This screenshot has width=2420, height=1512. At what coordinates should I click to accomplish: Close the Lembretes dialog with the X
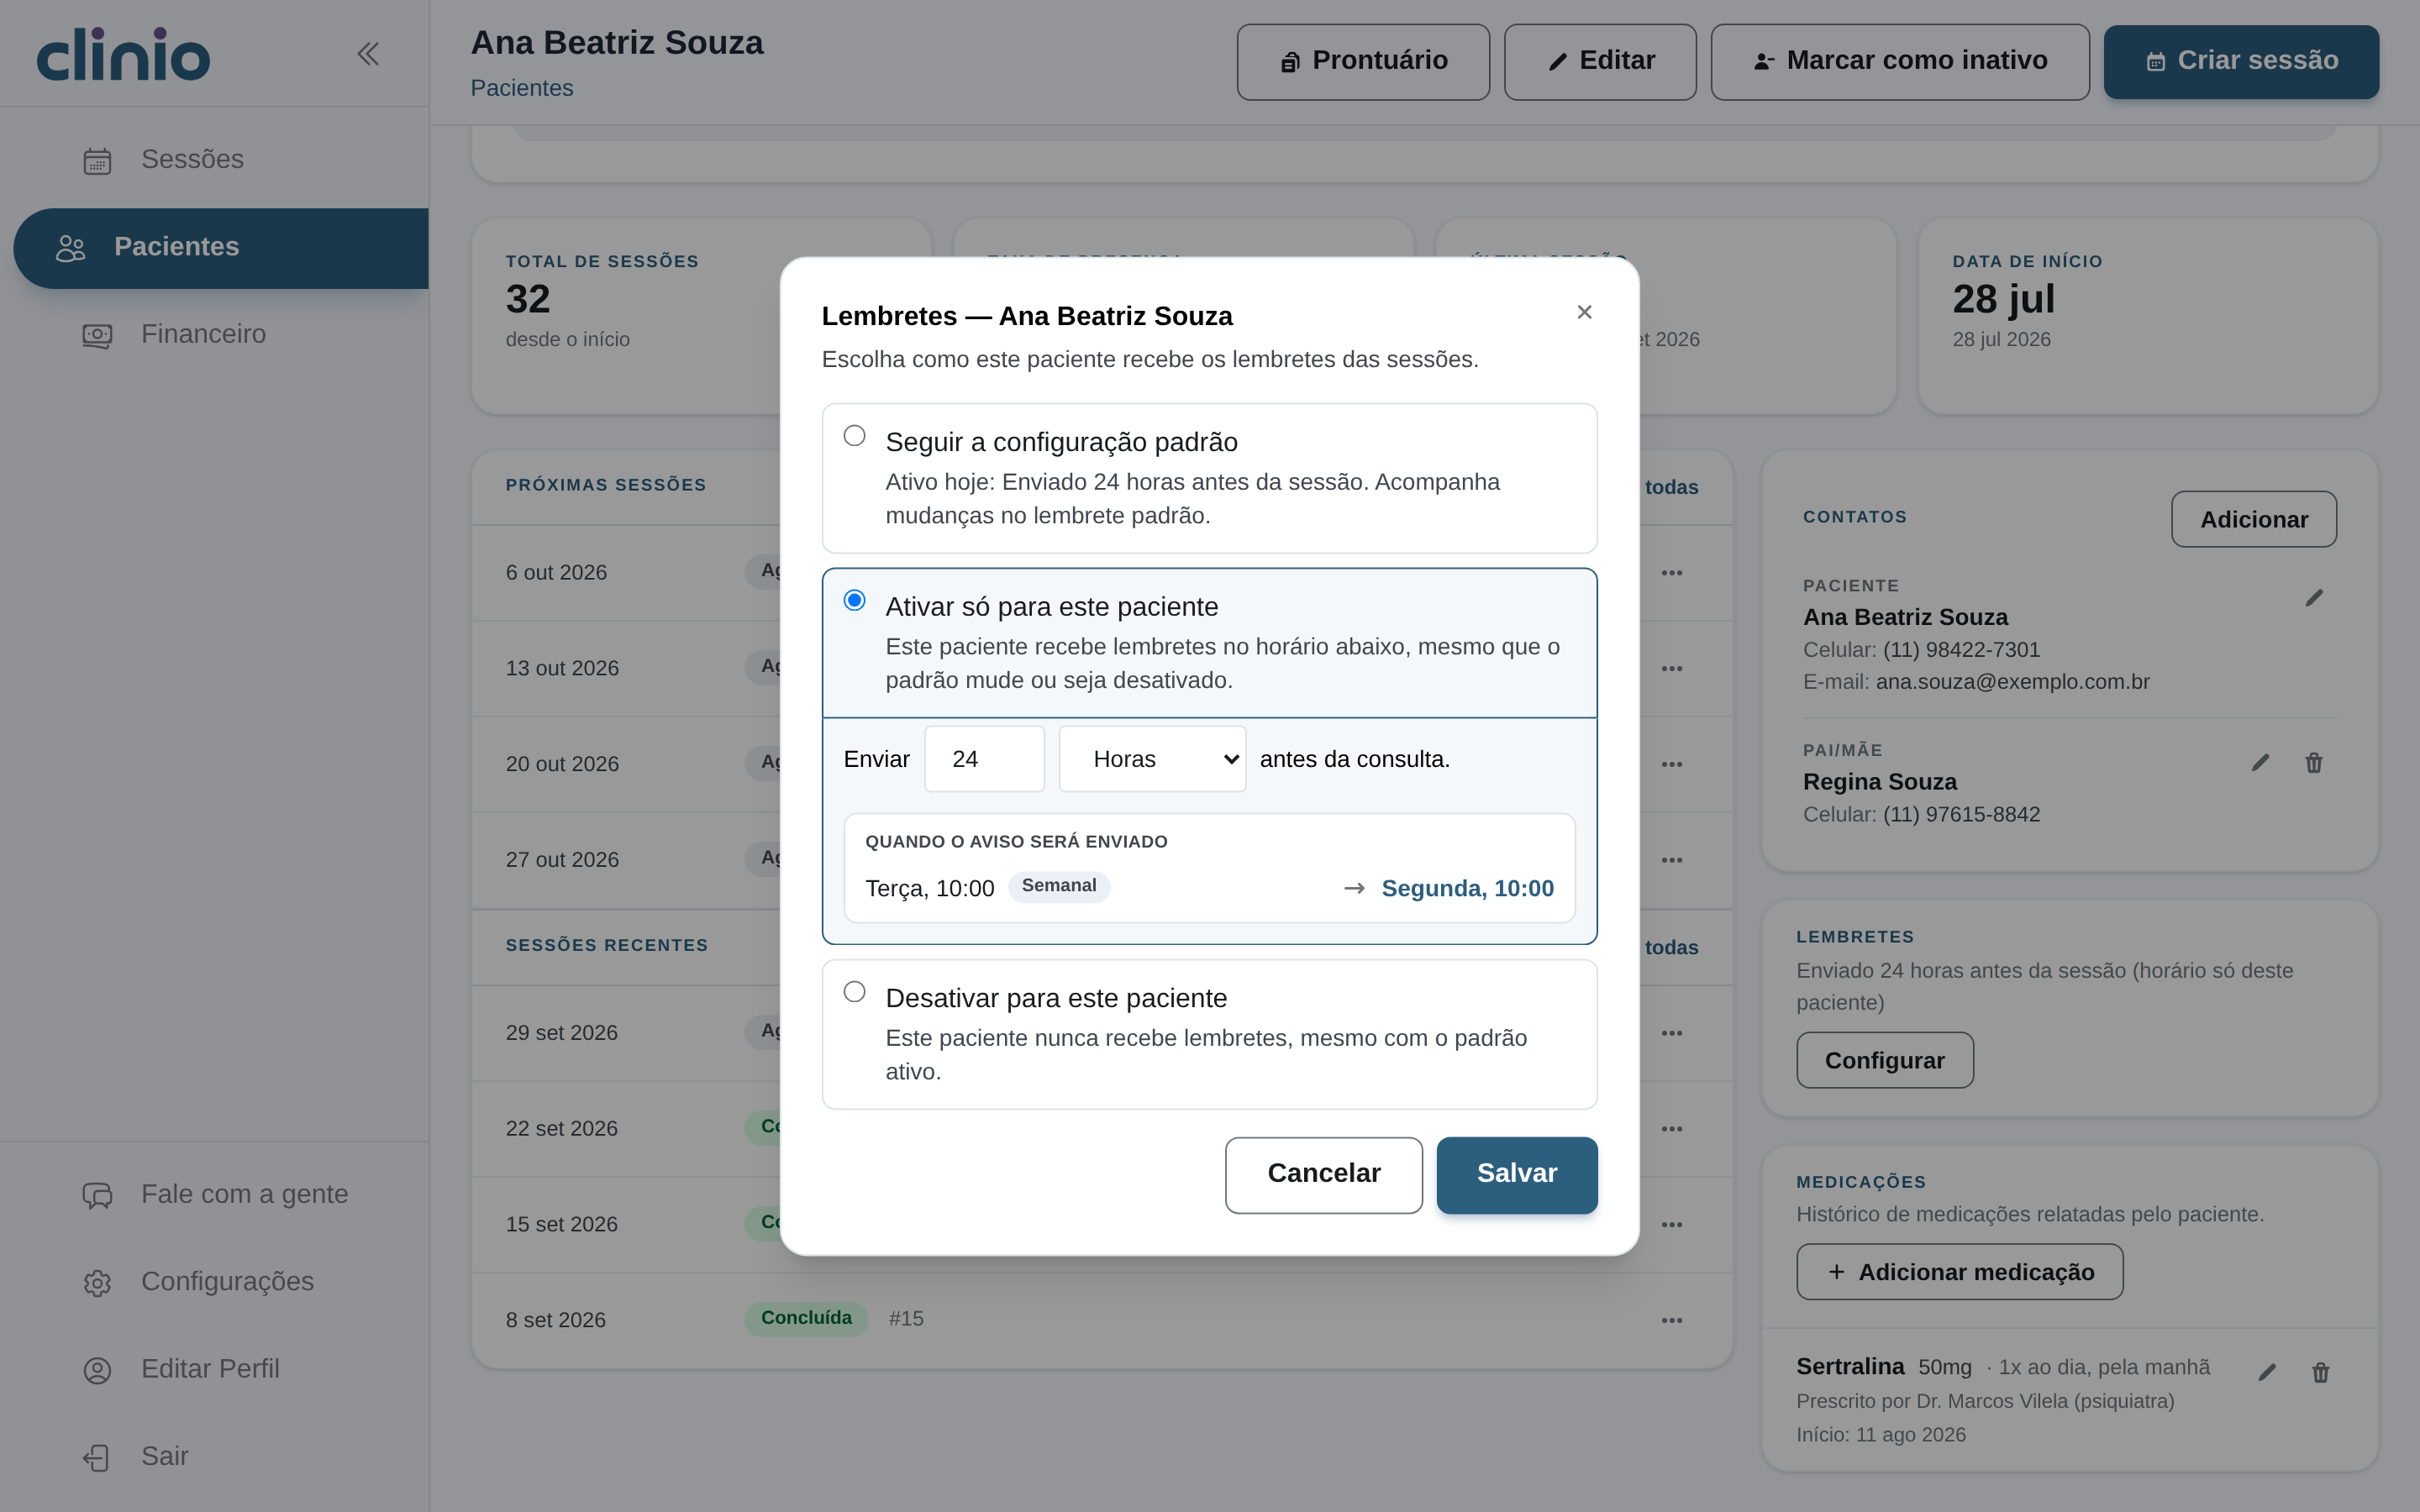pos(1584,312)
